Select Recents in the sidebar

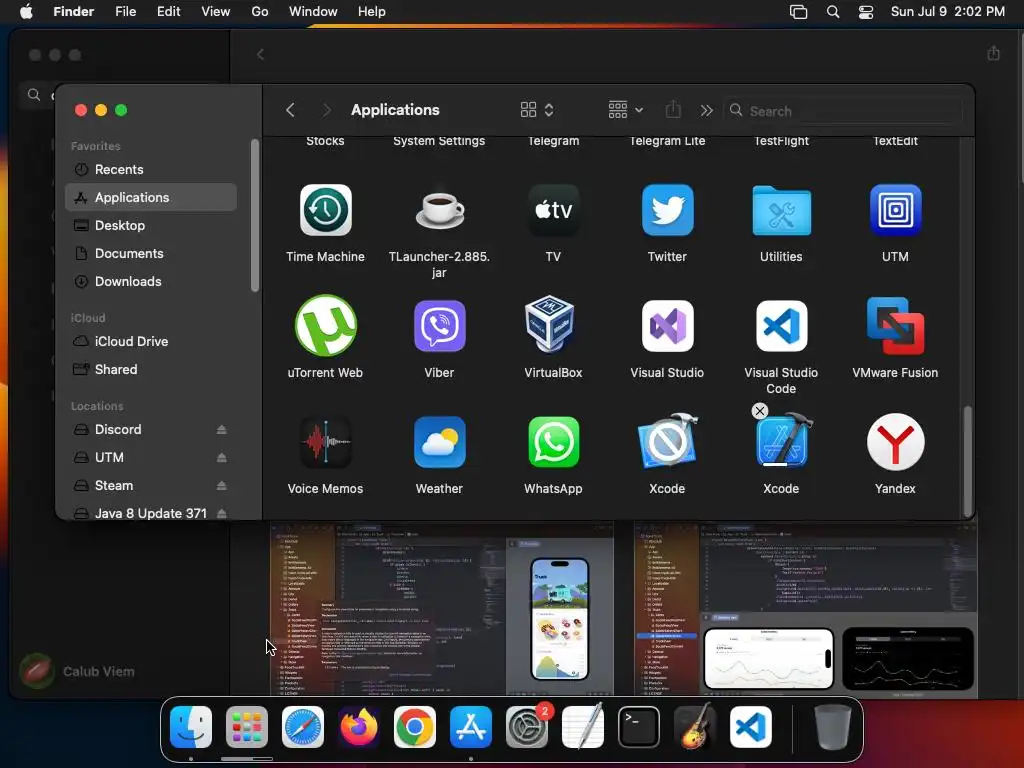click(151, 169)
